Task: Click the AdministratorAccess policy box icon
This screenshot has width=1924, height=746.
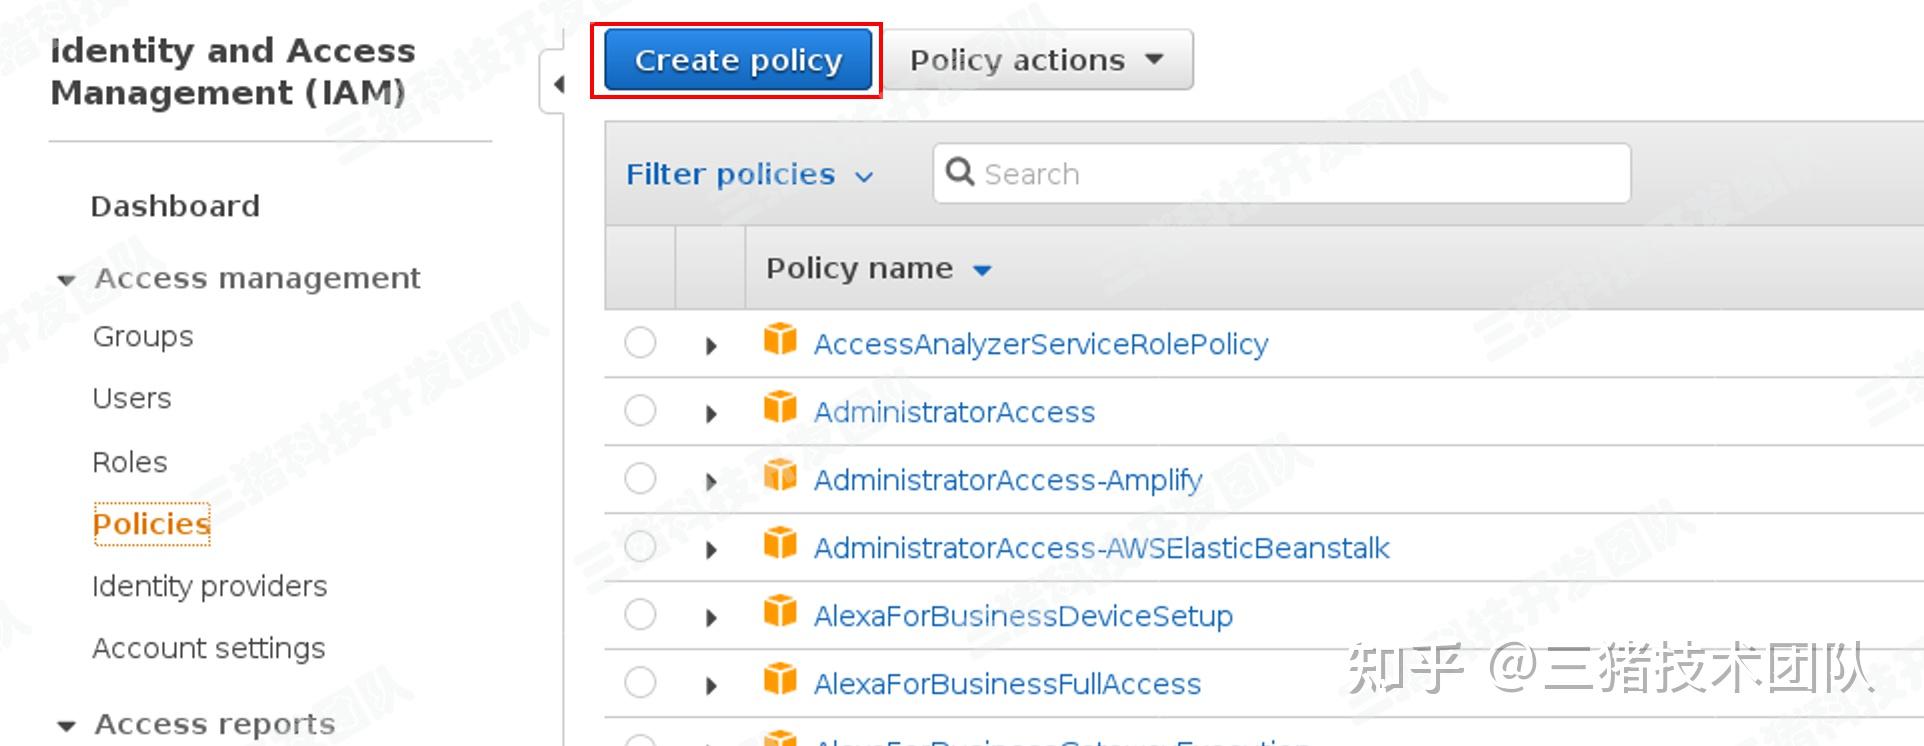Action: [780, 408]
